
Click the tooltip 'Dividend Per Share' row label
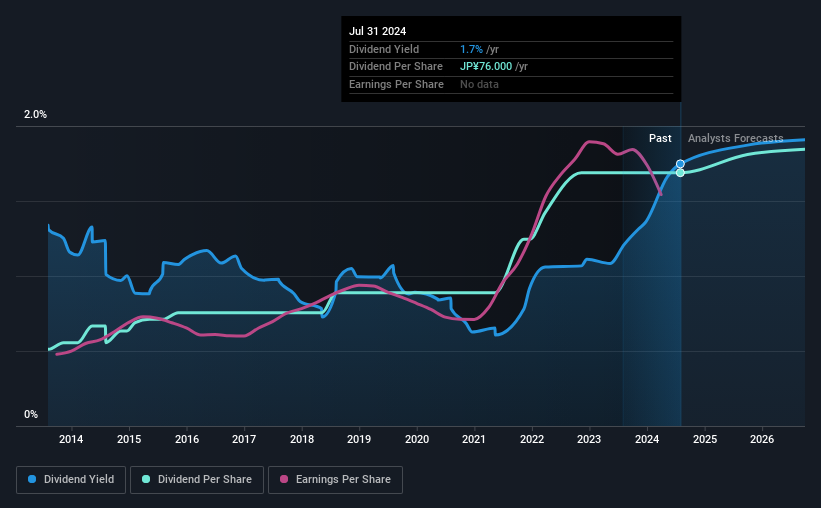(x=396, y=67)
